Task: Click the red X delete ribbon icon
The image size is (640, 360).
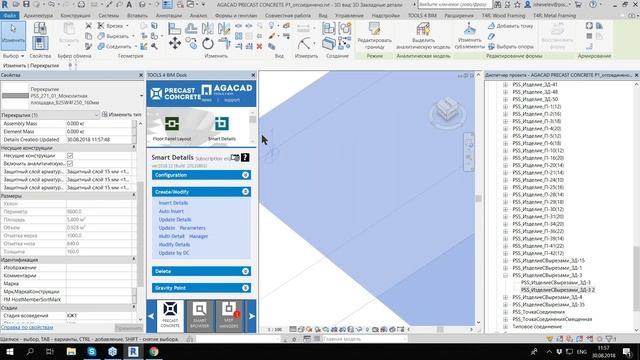Action: point(259,47)
